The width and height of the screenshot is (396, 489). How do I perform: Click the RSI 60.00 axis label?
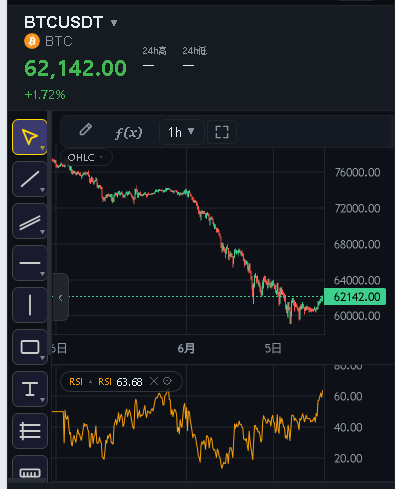click(x=348, y=397)
